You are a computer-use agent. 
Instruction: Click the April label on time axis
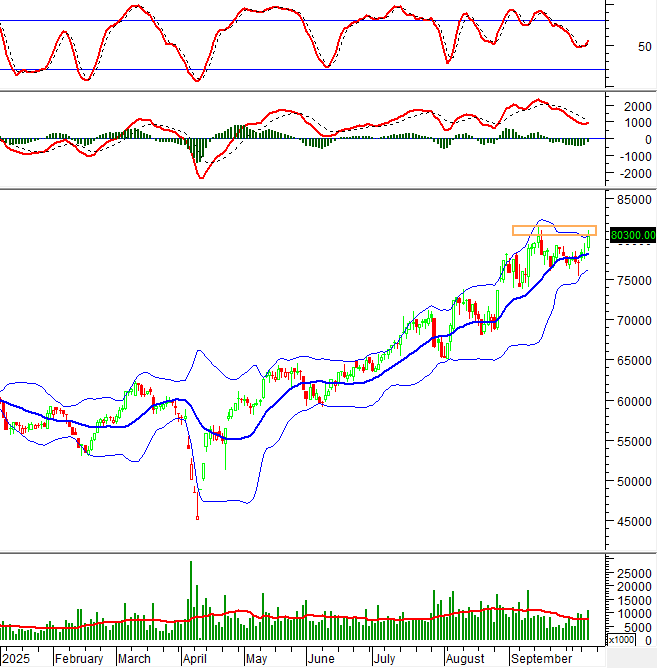point(193,659)
